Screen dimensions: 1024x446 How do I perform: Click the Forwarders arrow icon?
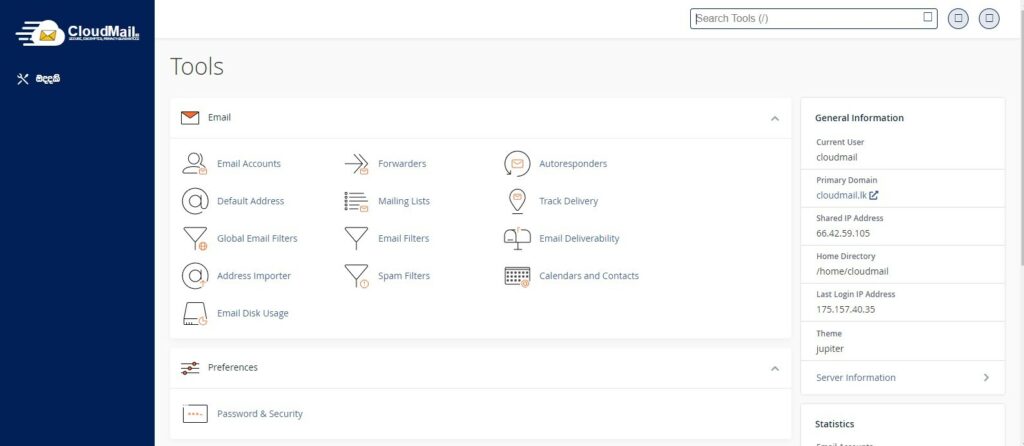tap(356, 163)
